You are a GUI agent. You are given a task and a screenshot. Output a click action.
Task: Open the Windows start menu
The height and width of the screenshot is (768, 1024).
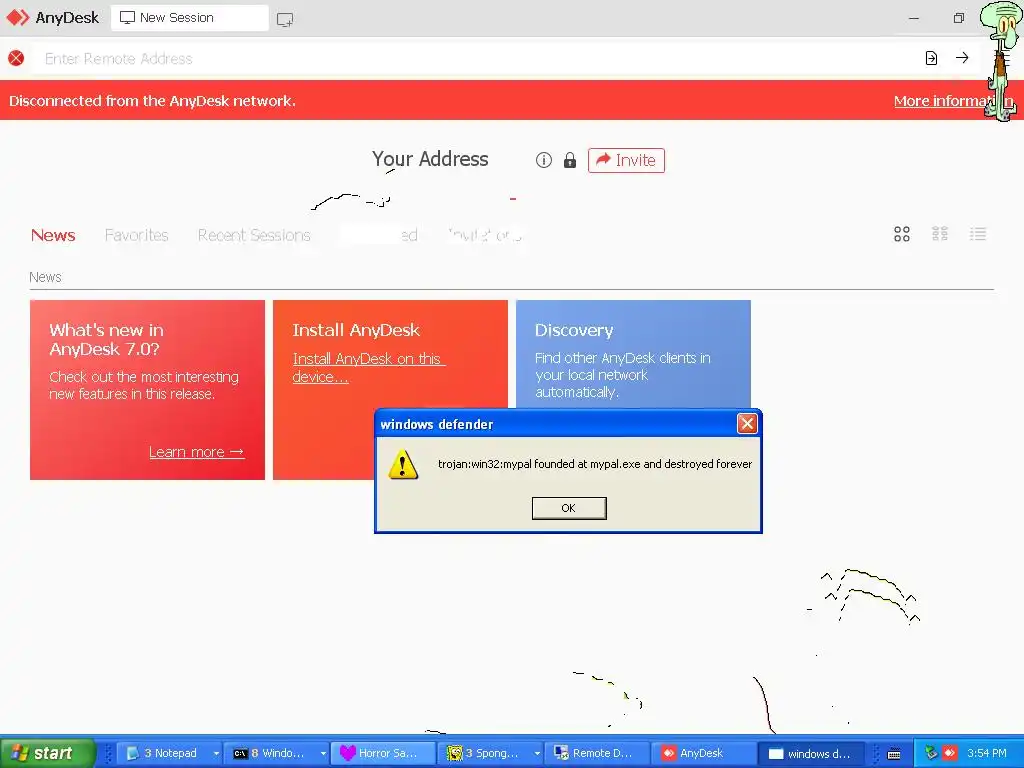click(47, 753)
